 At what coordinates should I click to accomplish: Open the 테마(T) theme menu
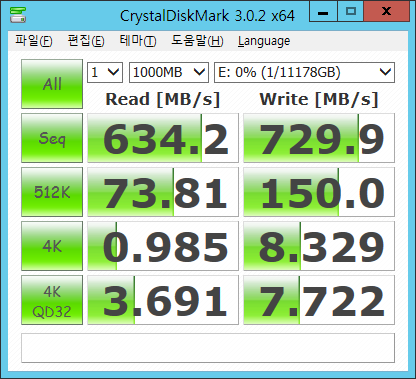tap(138, 41)
